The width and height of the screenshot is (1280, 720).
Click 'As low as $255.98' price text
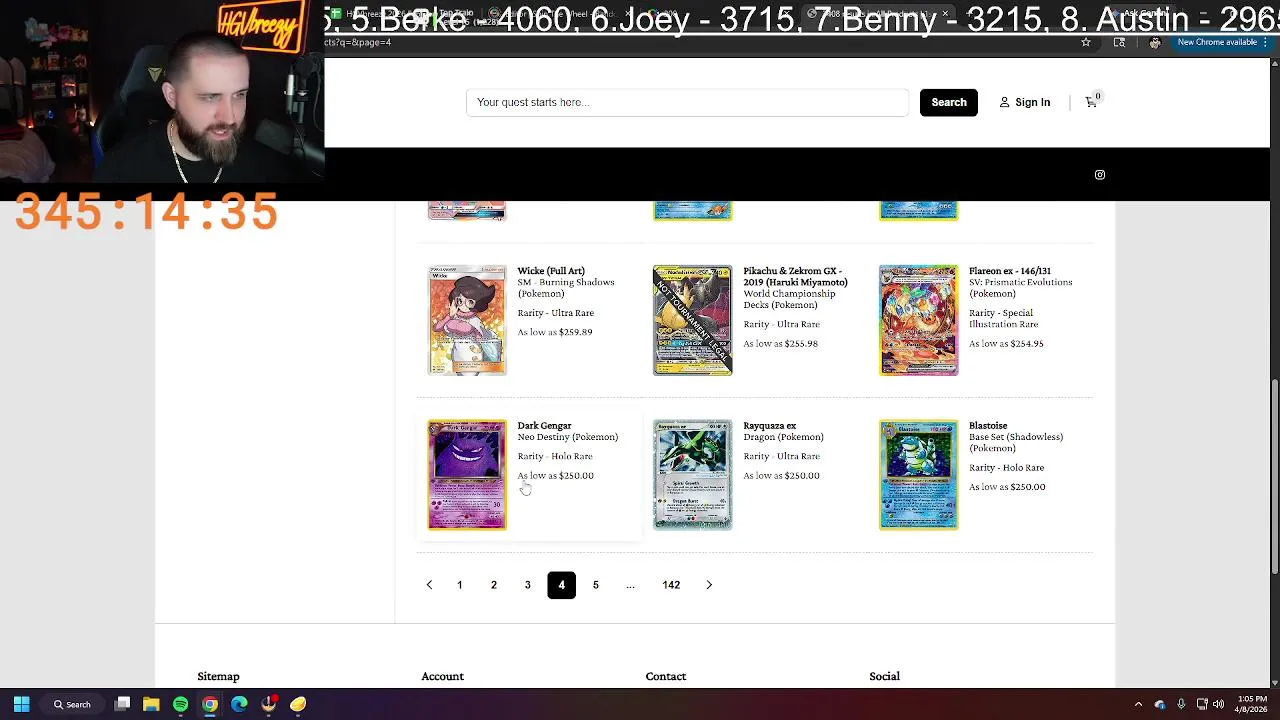point(780,344)
